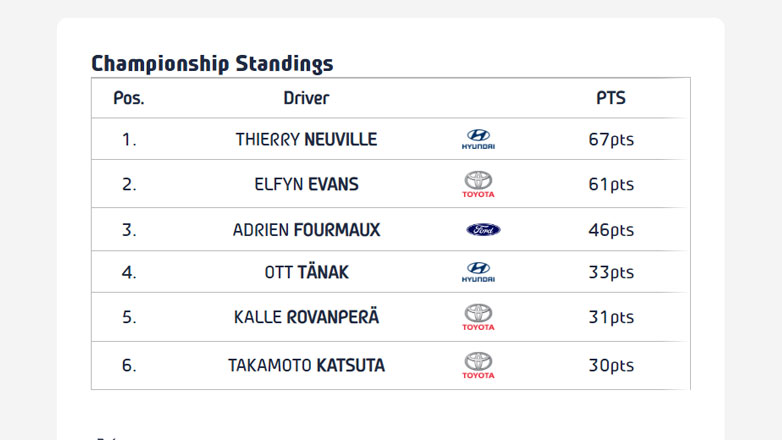The image size is (782, 440).
Task: Click the Championship Standings heading
Action: [212, 64]
